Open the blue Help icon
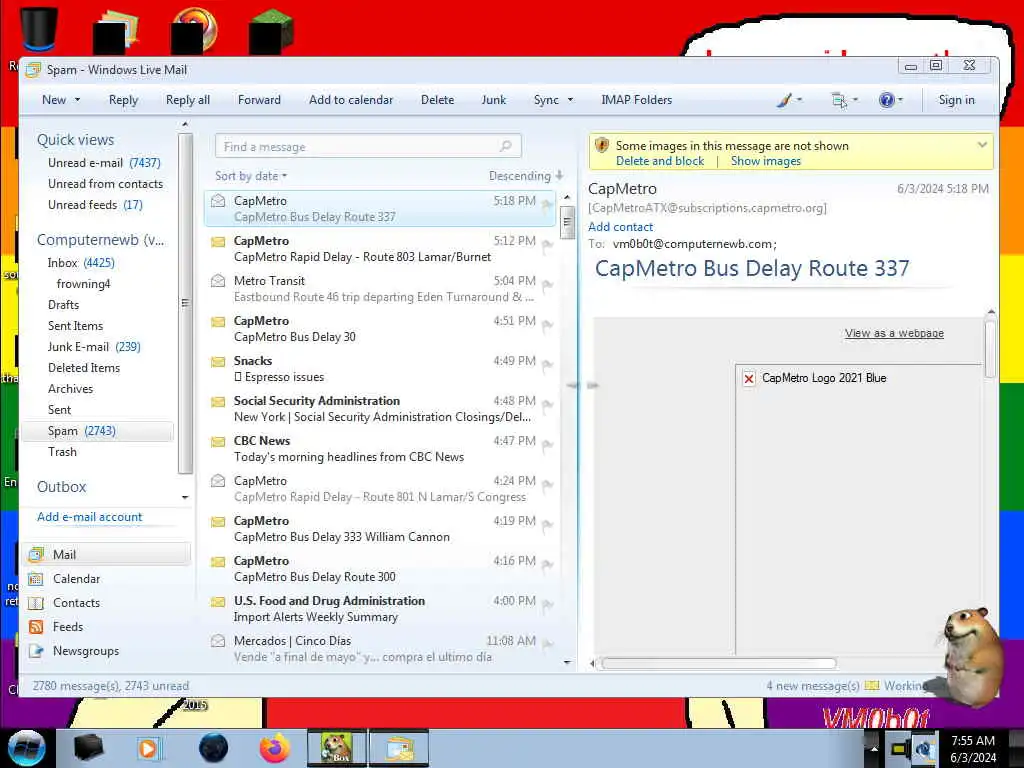The height and width of the screenshot is (768, 1024). 886,100
